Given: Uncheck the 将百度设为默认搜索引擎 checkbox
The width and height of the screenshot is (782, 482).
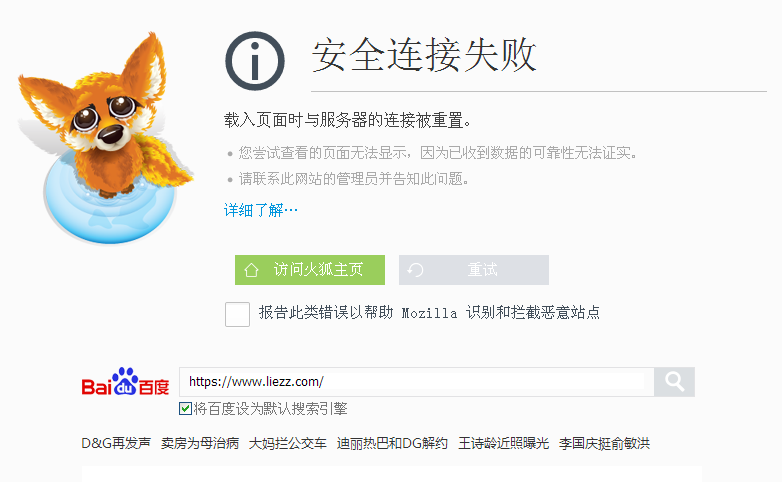Looking at the screenshot, I should tap(185, 409).
